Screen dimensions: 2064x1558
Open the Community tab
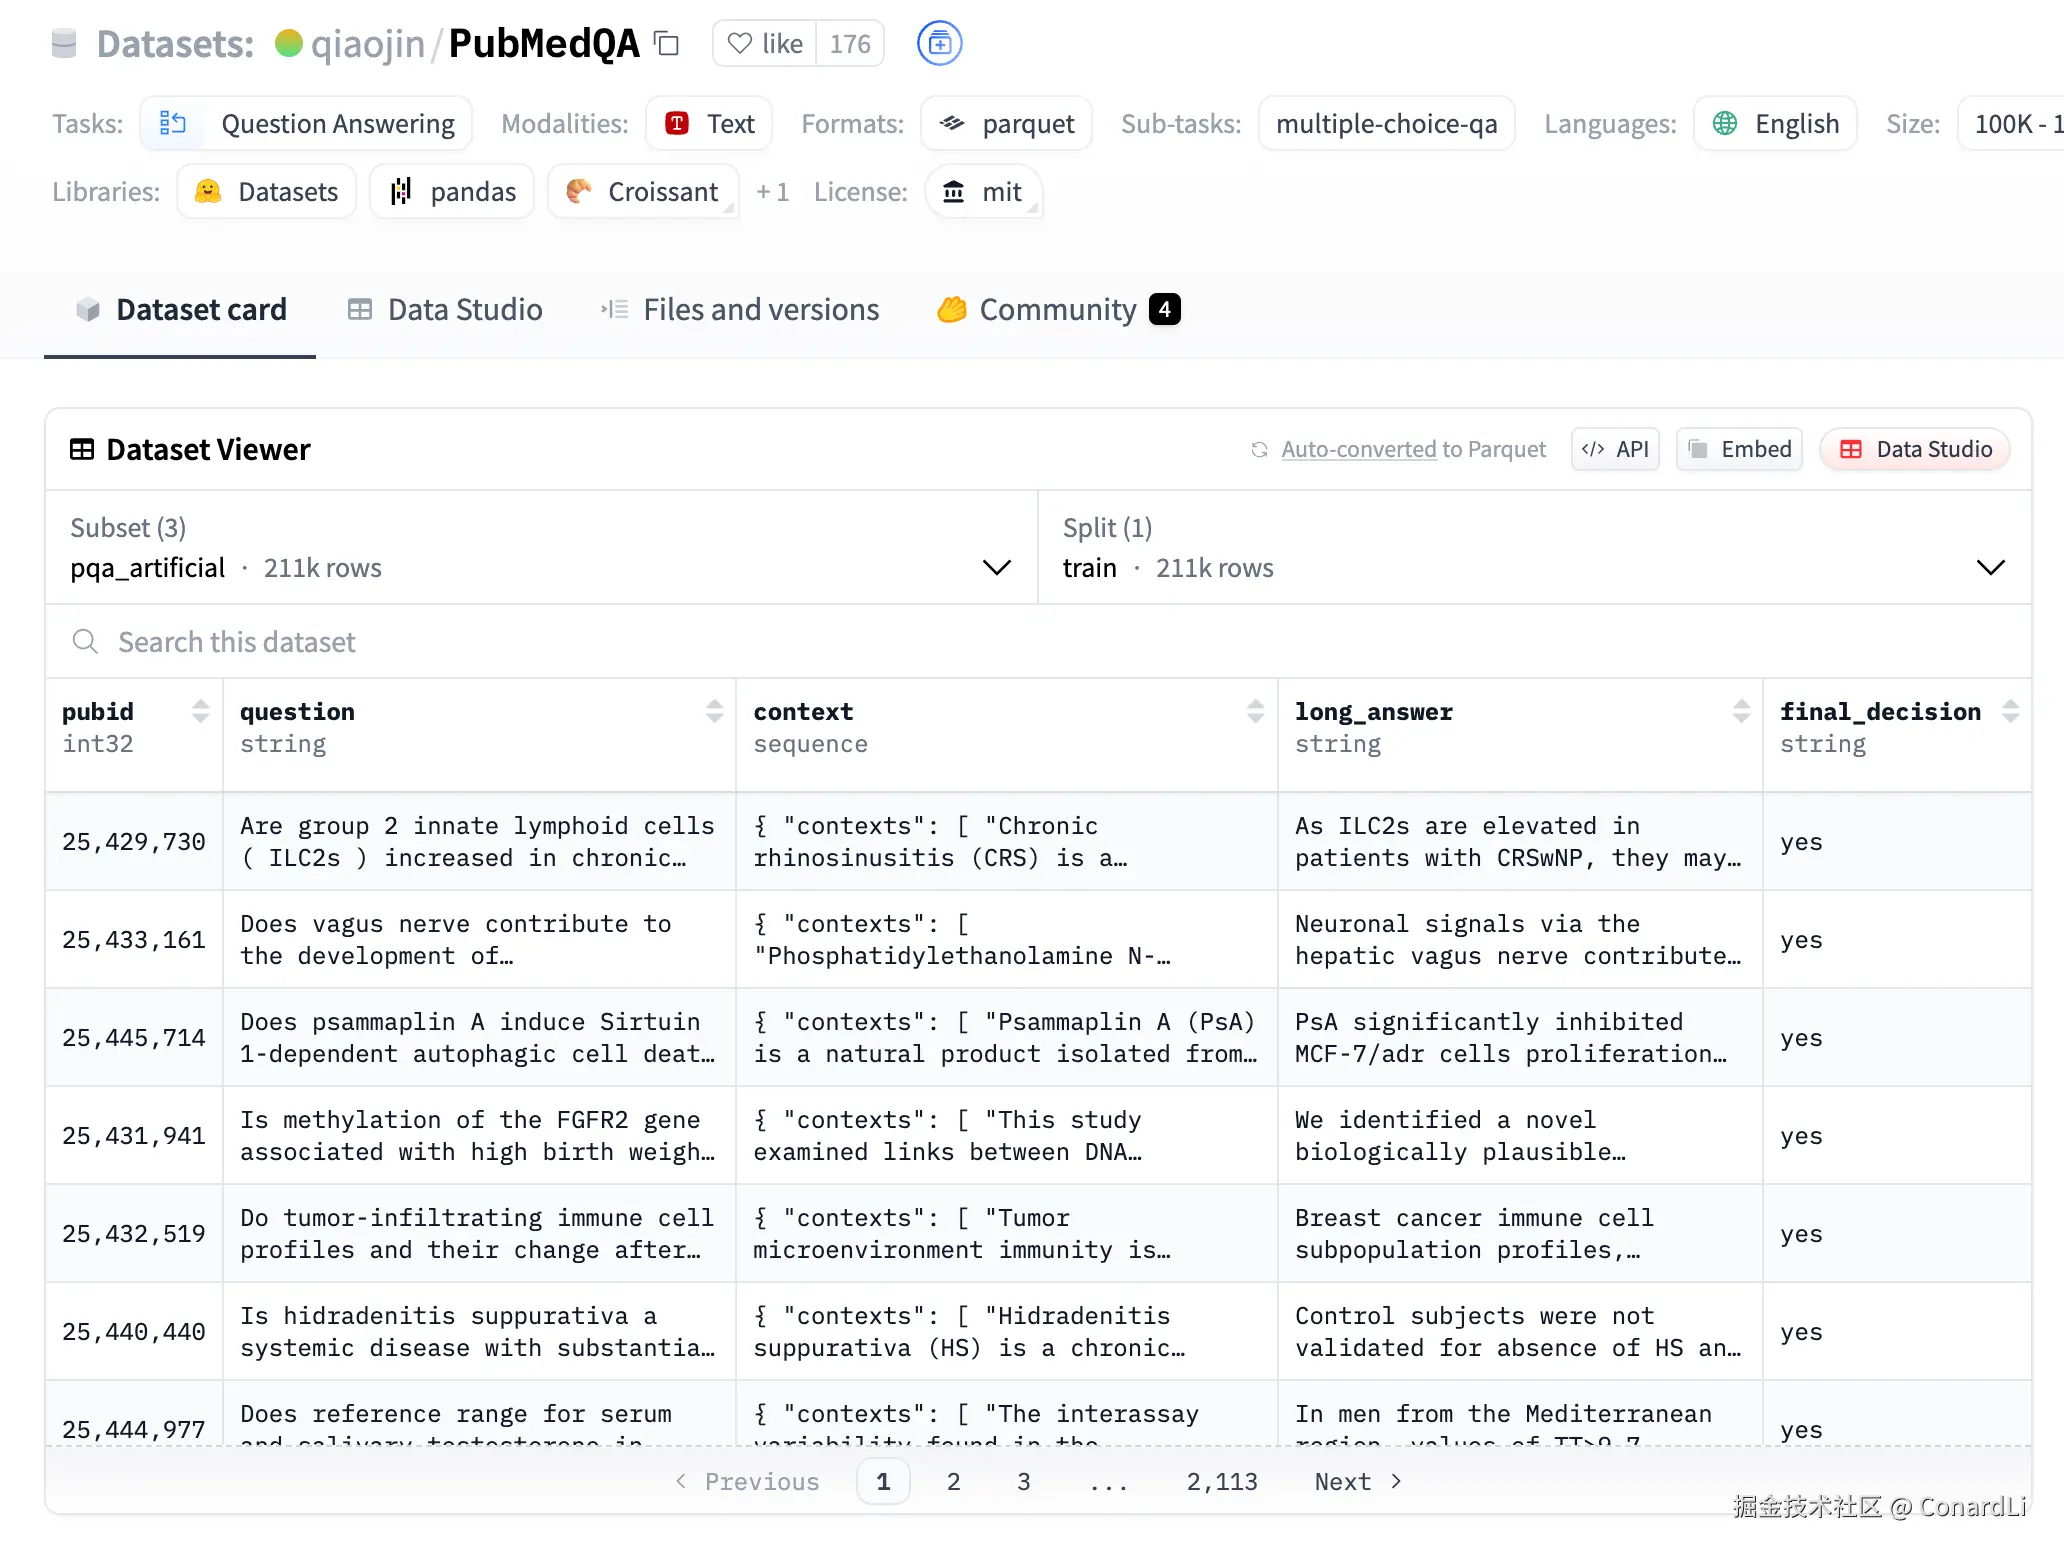pyautogui.click(x=1055, y=309)
